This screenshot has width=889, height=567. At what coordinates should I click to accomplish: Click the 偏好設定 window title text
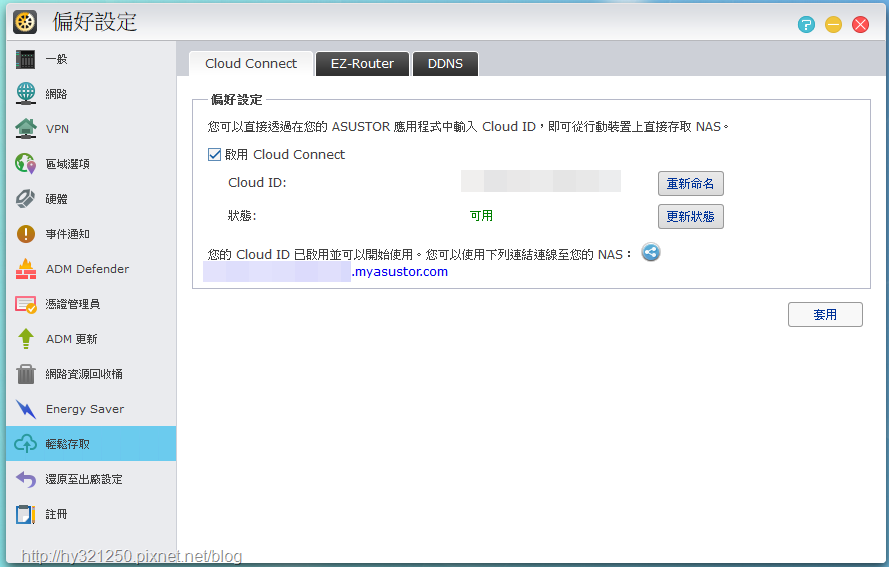tap(95, 22)
